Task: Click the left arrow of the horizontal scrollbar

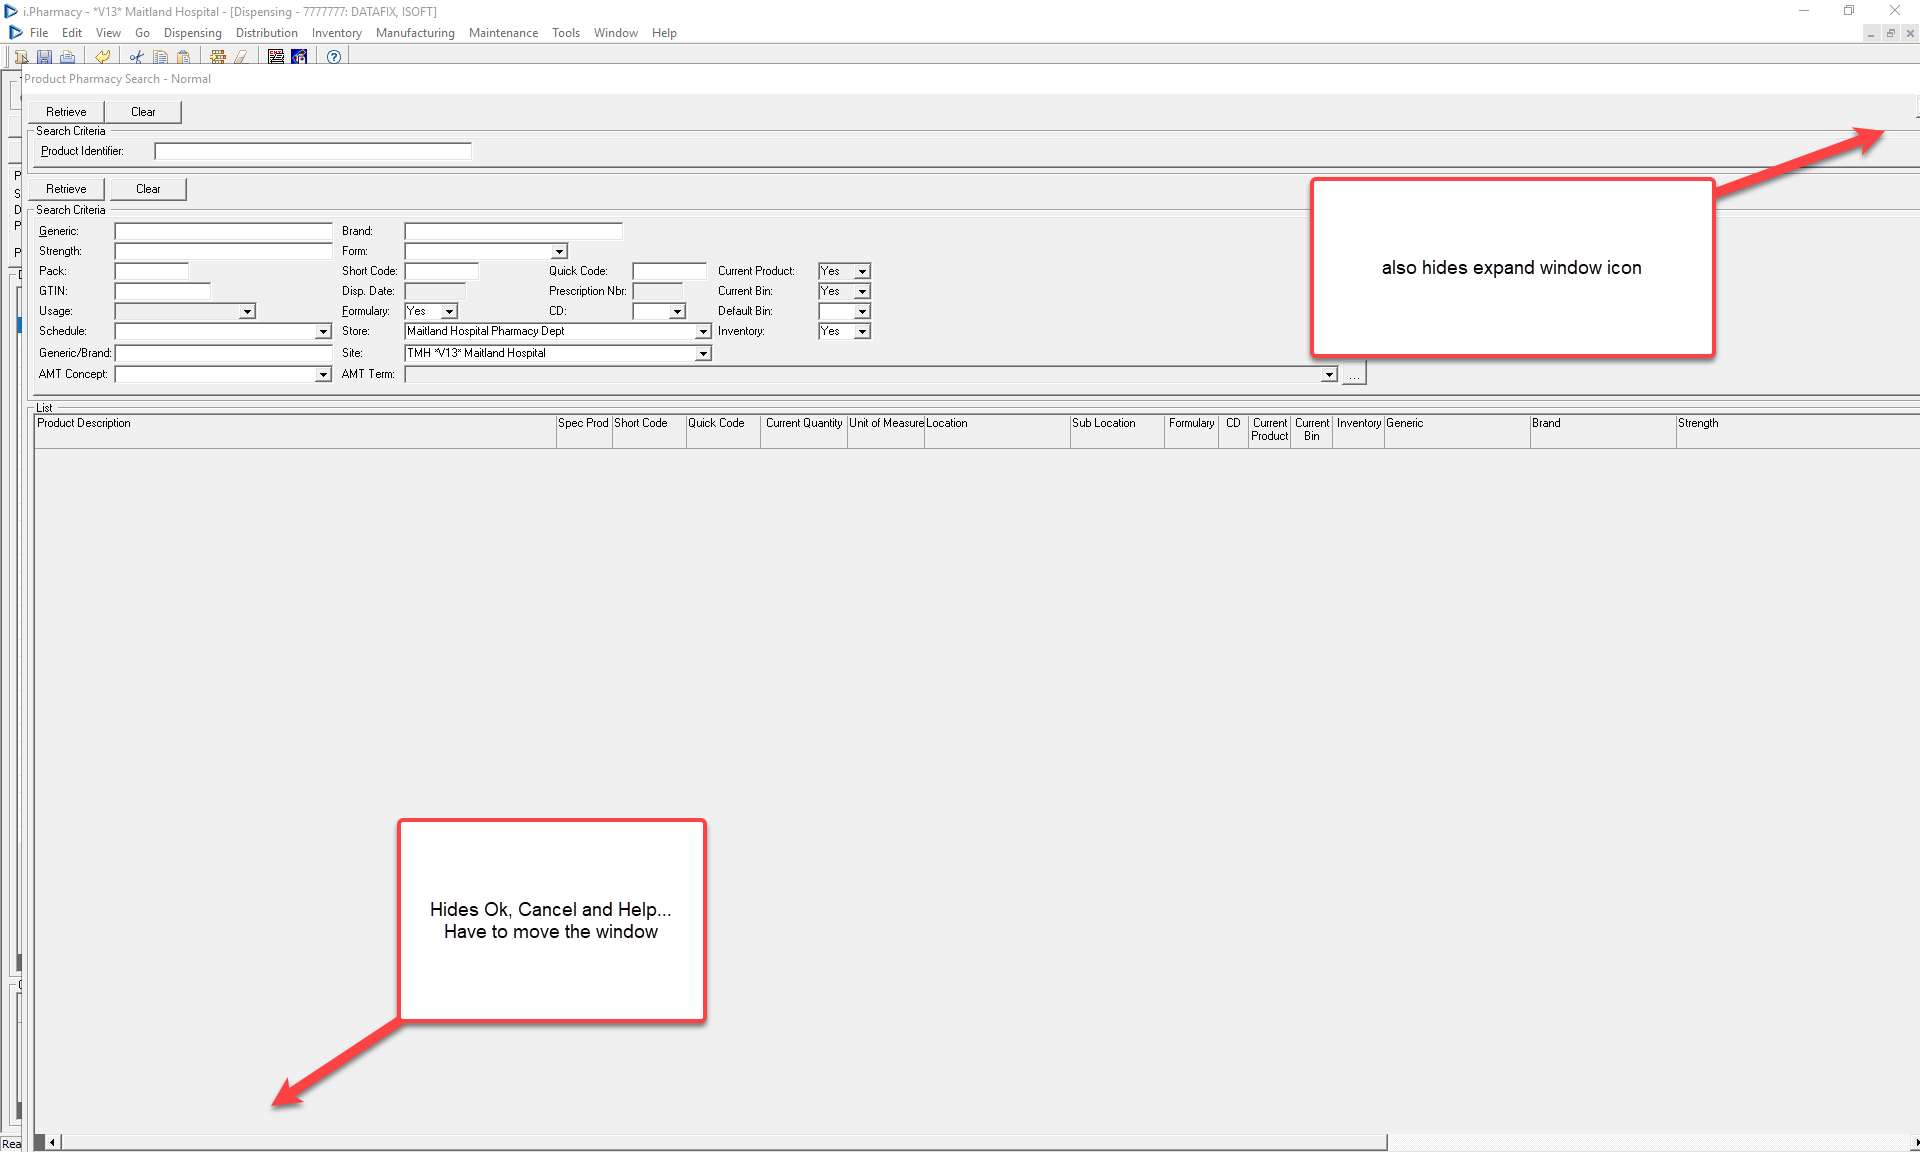Action: coord(53,1142)
